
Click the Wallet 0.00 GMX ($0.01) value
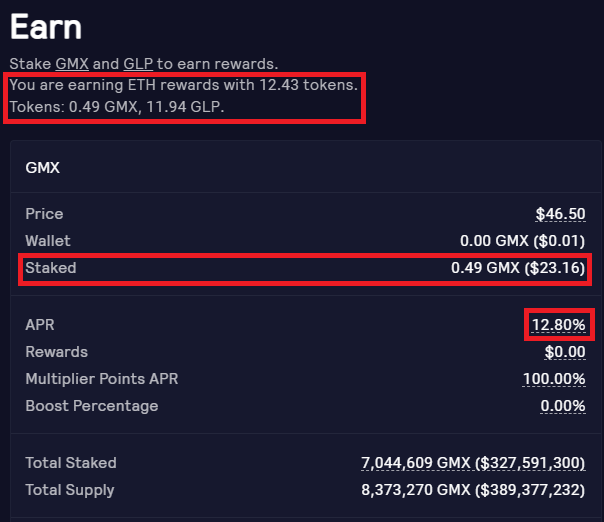tap(523, 241)
